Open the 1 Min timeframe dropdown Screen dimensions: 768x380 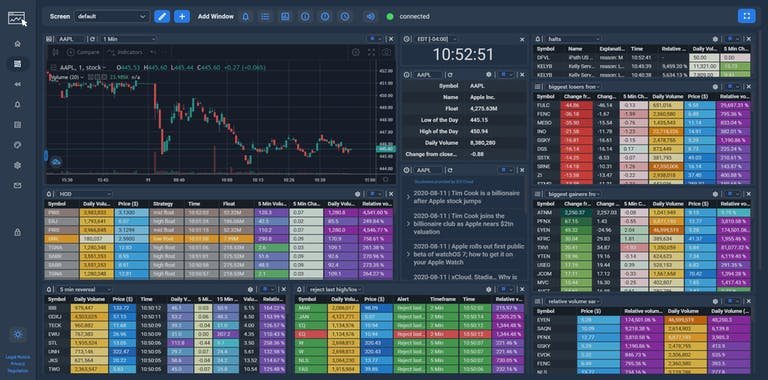pyautogui.click(x=128, y=39)
